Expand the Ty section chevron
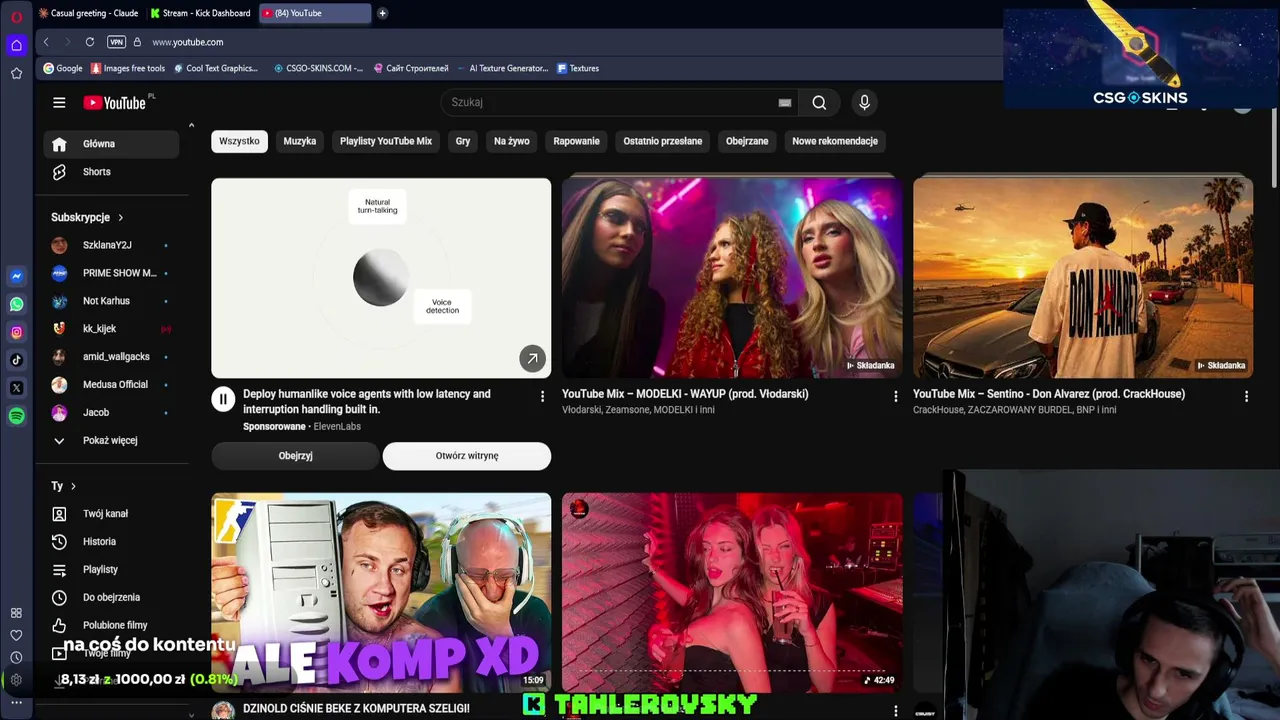This screenshot has height=720, width=1280. (73, 486)
